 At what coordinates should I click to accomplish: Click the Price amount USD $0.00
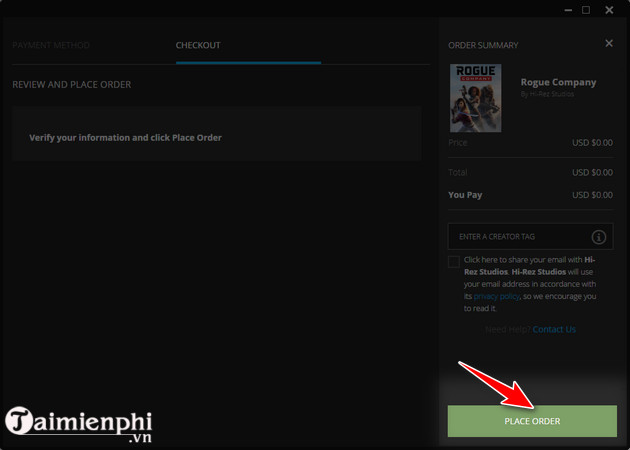tap(592, 143)
